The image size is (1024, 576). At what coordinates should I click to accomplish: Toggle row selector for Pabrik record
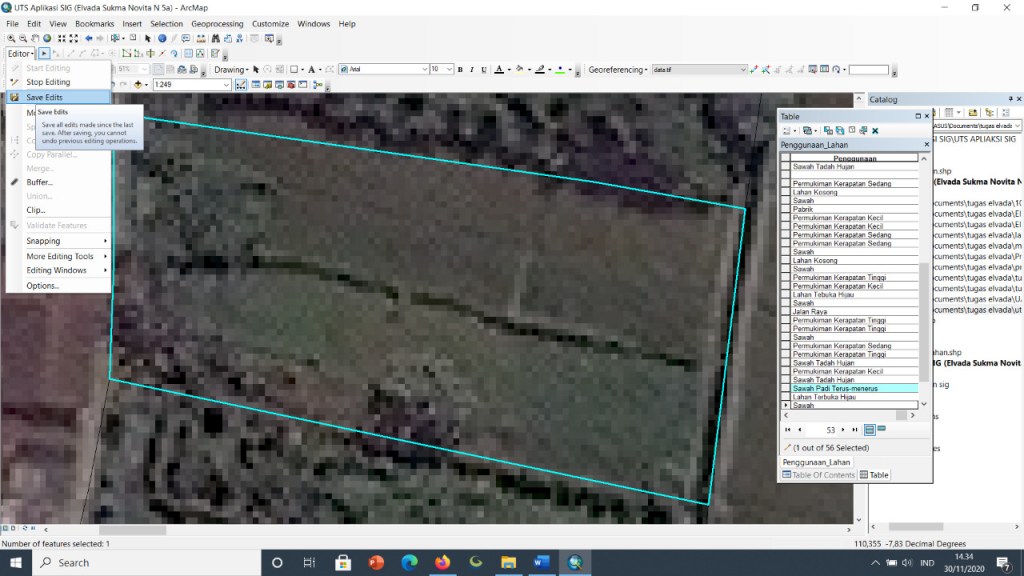pyautogui.click(x=786, y=209)
